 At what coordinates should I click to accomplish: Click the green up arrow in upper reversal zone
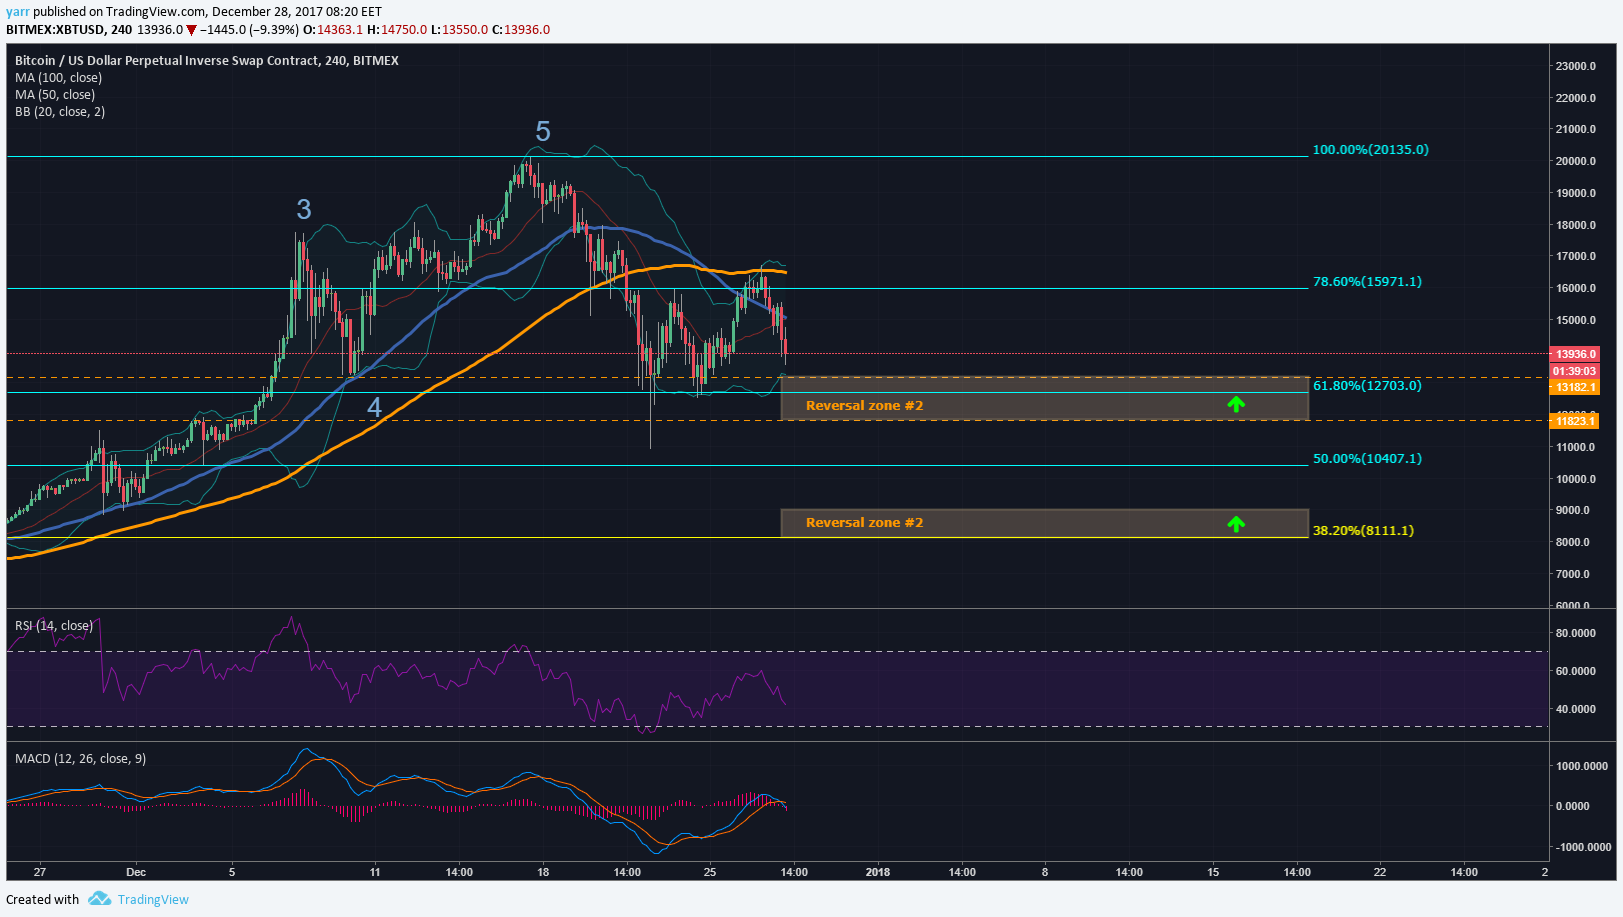click(x=1236, y=404)
